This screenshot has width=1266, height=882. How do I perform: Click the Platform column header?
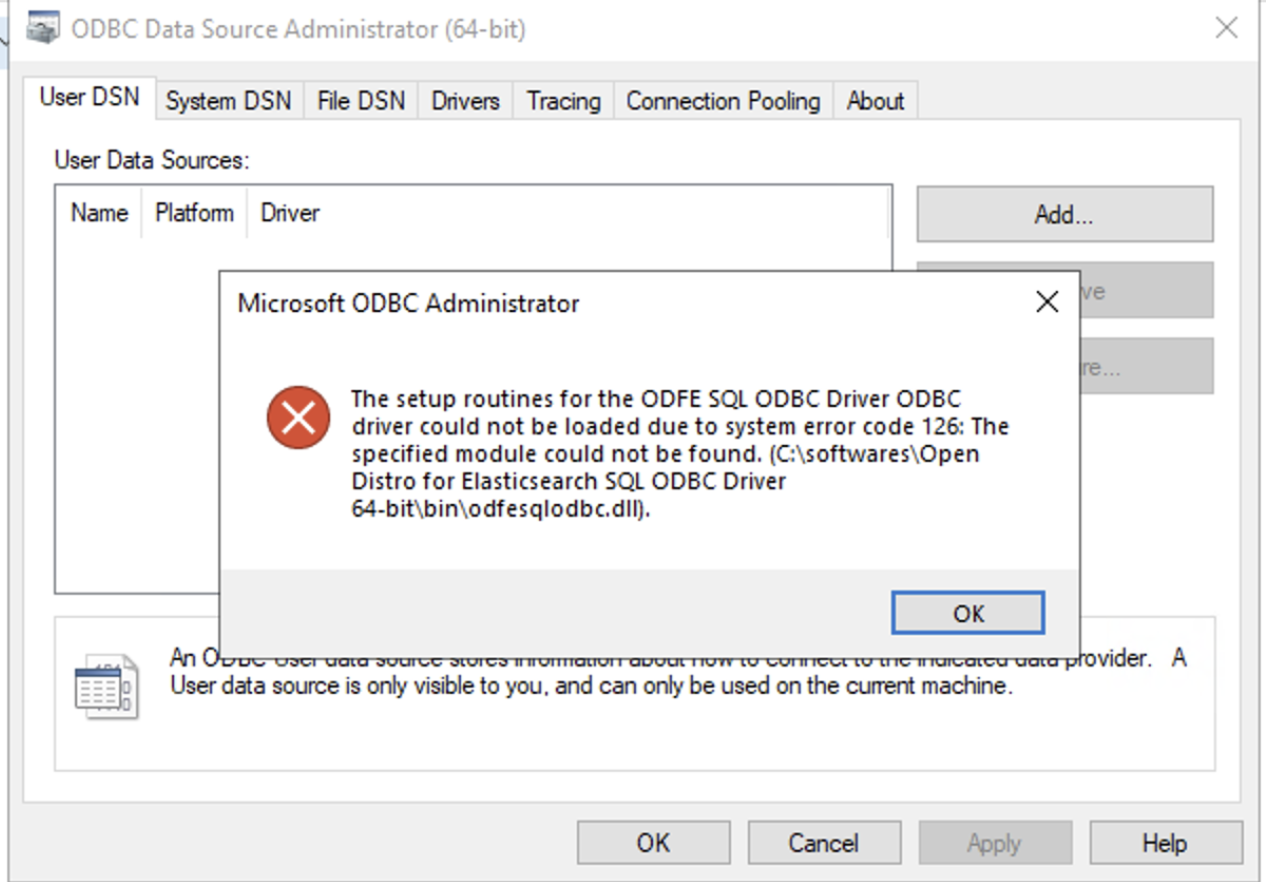pos(193,212)
